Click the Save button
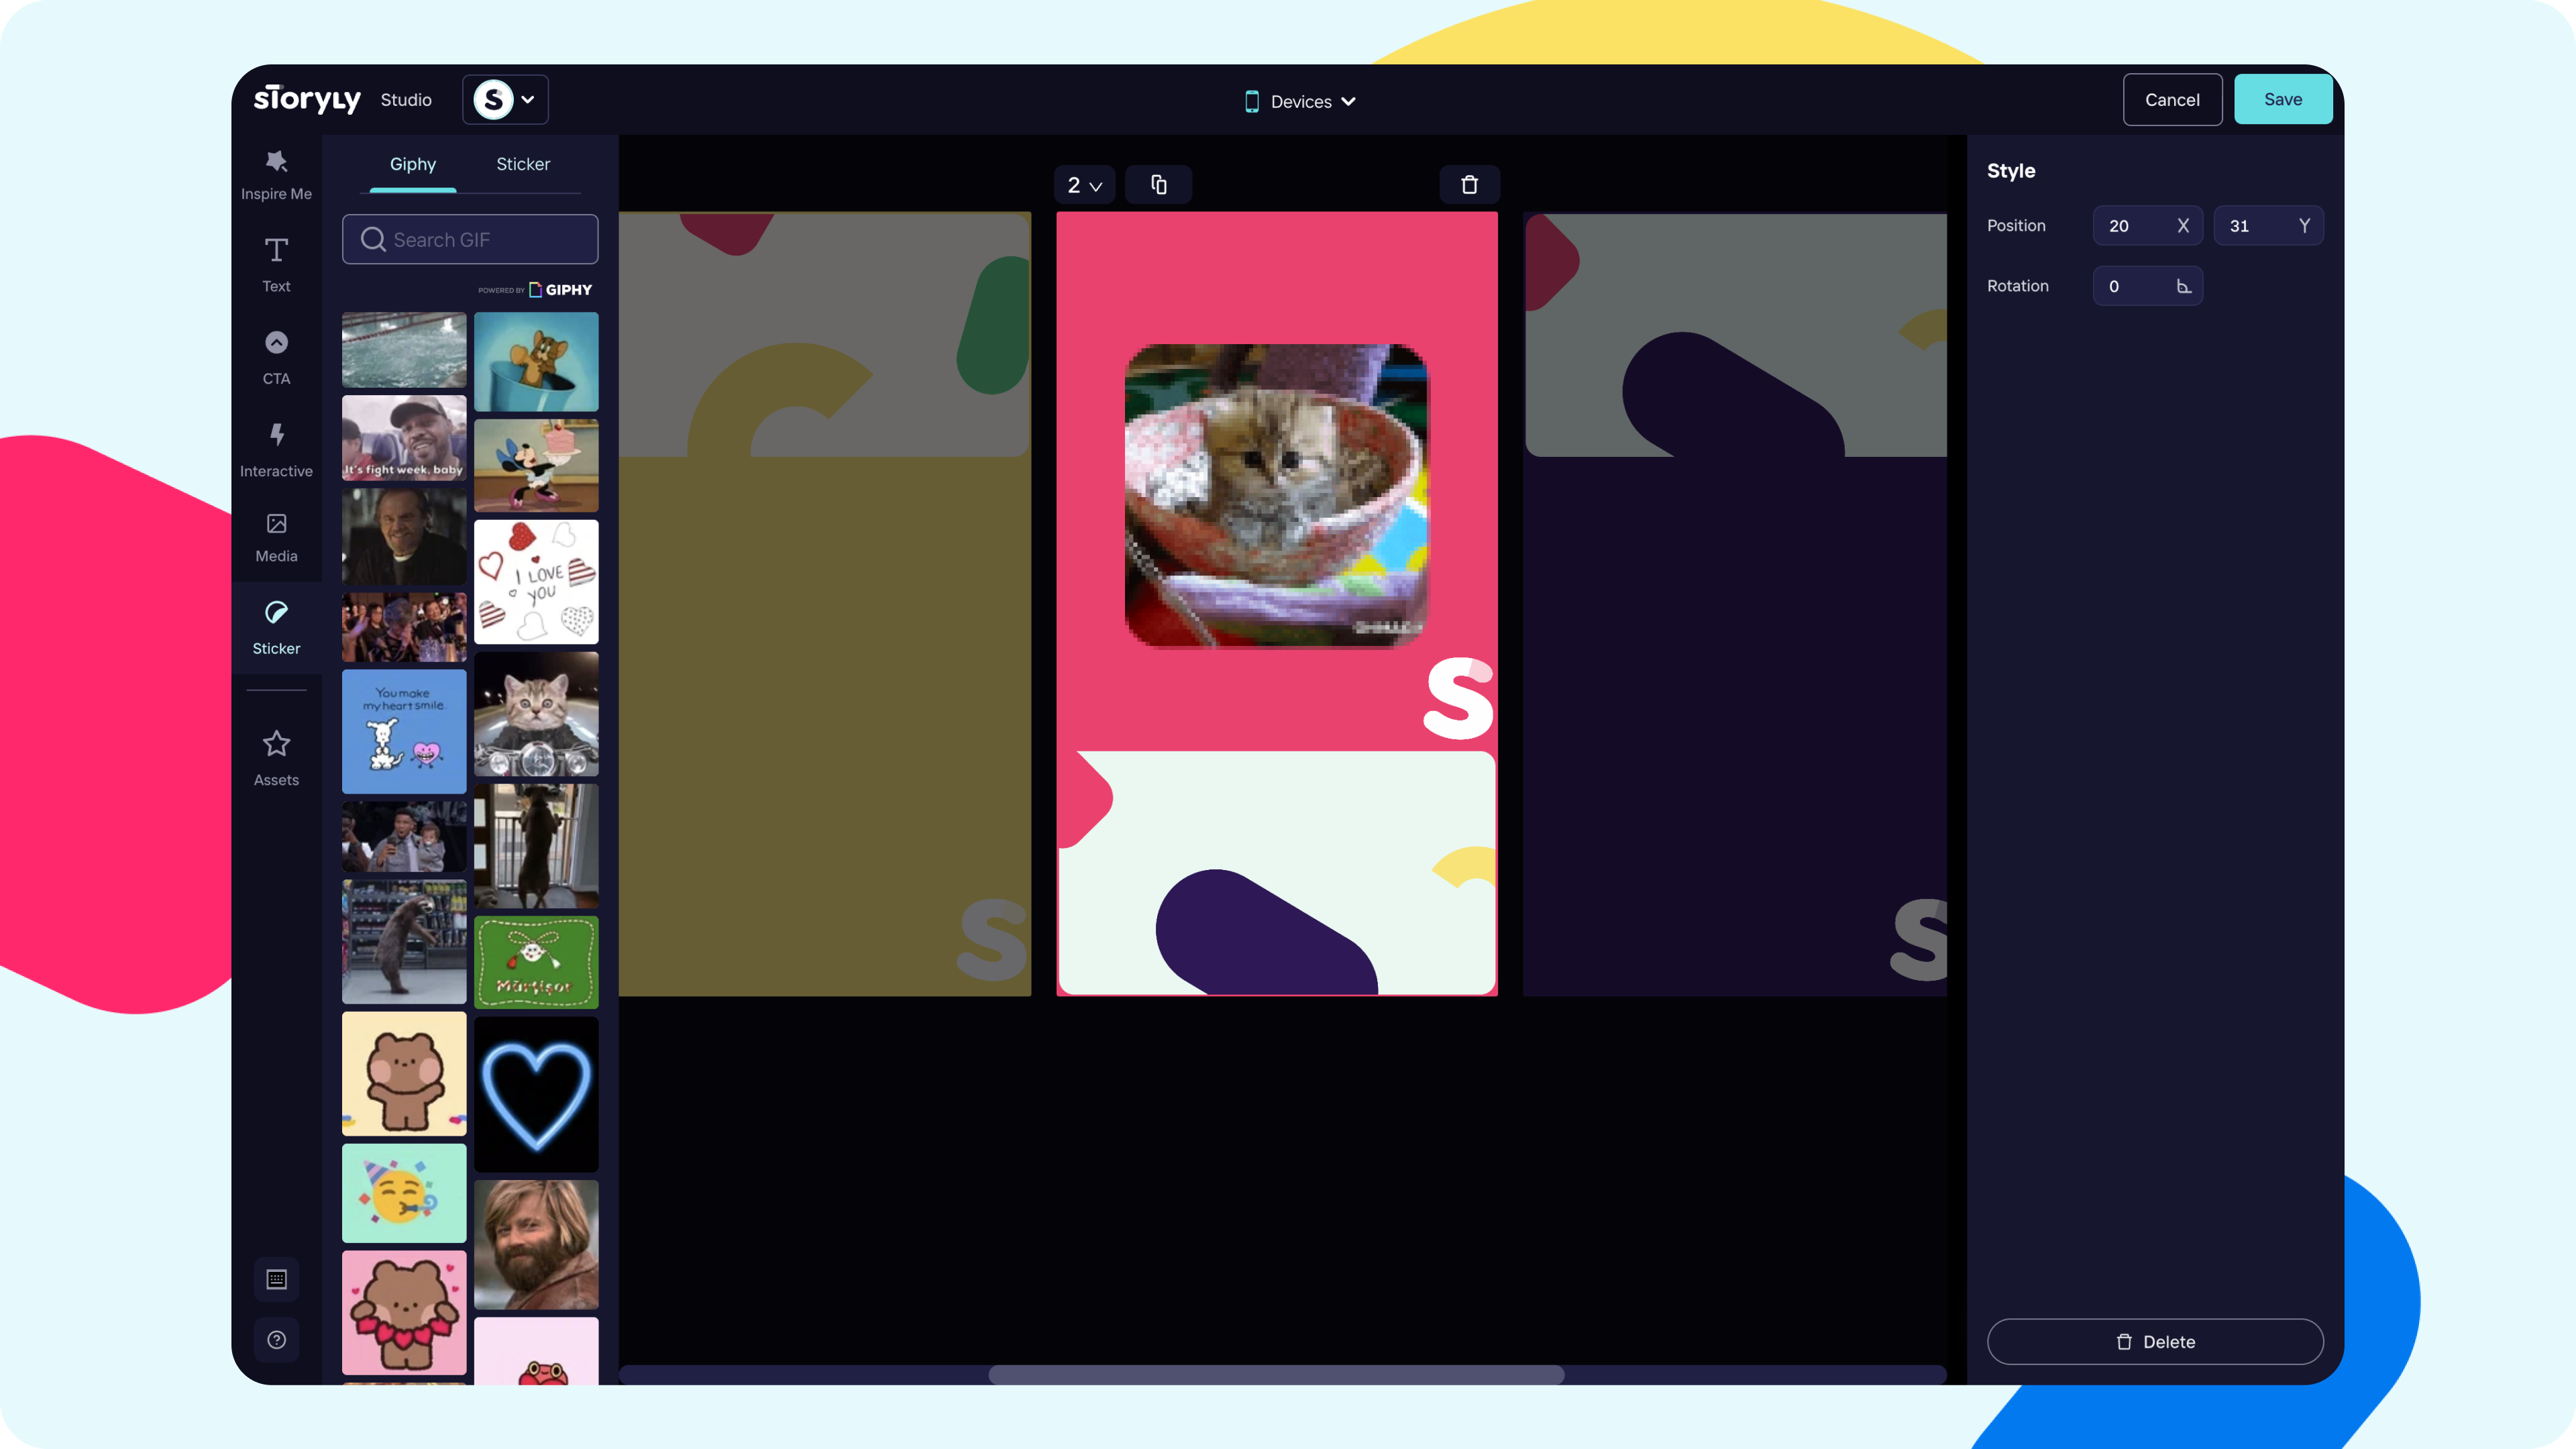Viewport: 2576px width, 1449px height. 2282,99
